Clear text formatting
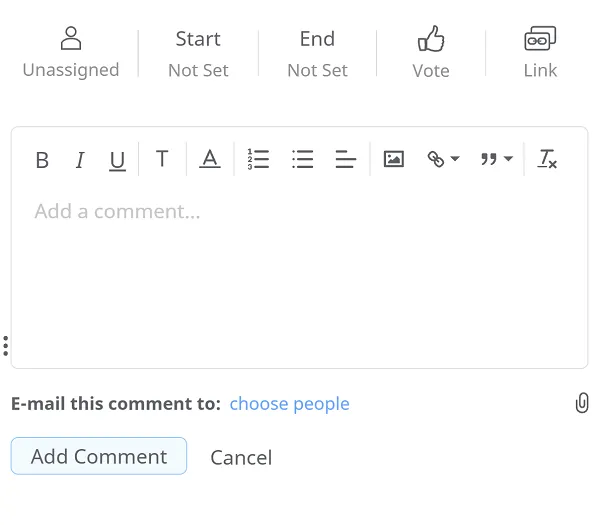The width and height of the screenshot is (600, 525). [x=547, y=159]
